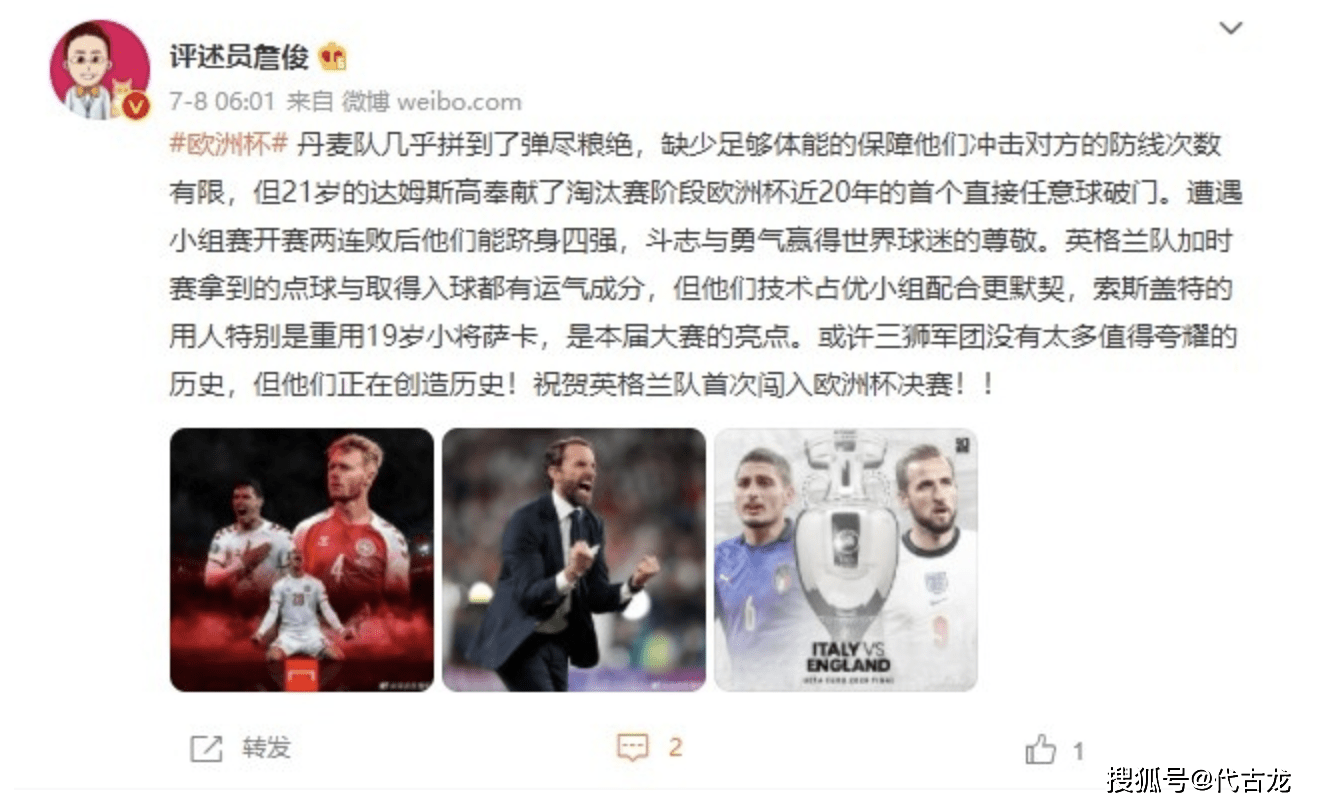Screen dimensions: 1322x808
Task: Open the 评述员詹俊 username link
Action: click(237, 58)
